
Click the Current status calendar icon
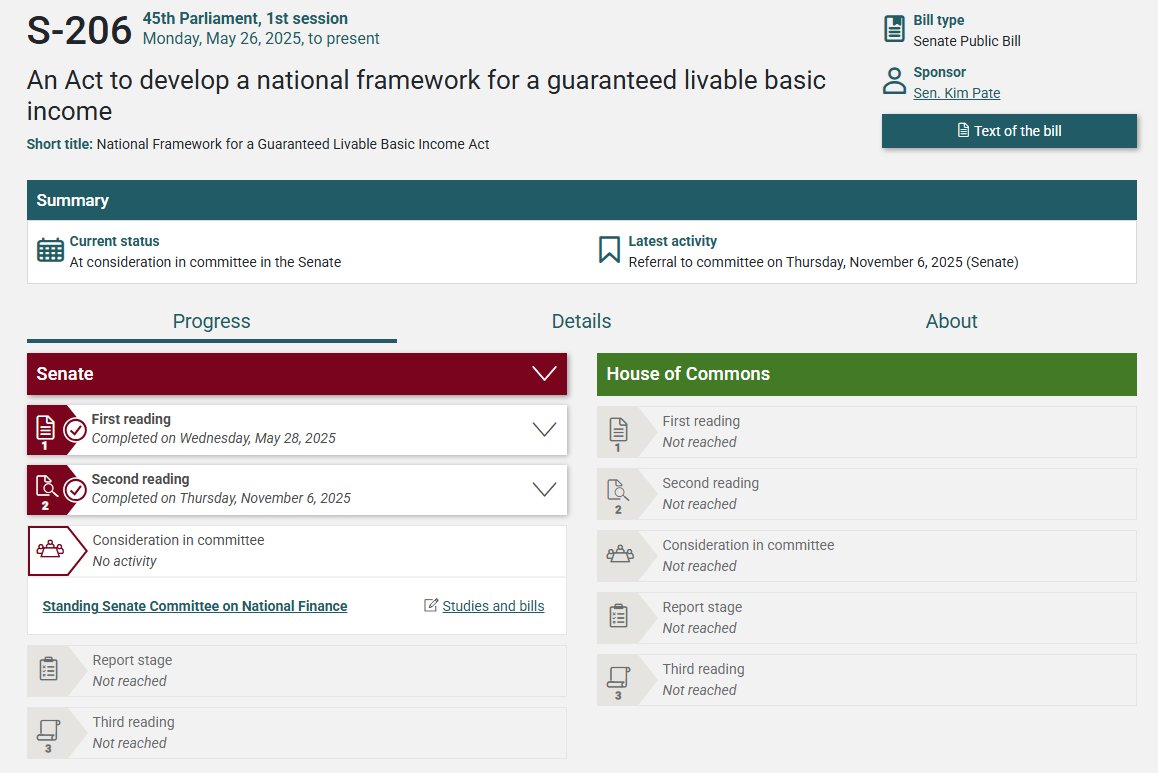tap(50, 250)
